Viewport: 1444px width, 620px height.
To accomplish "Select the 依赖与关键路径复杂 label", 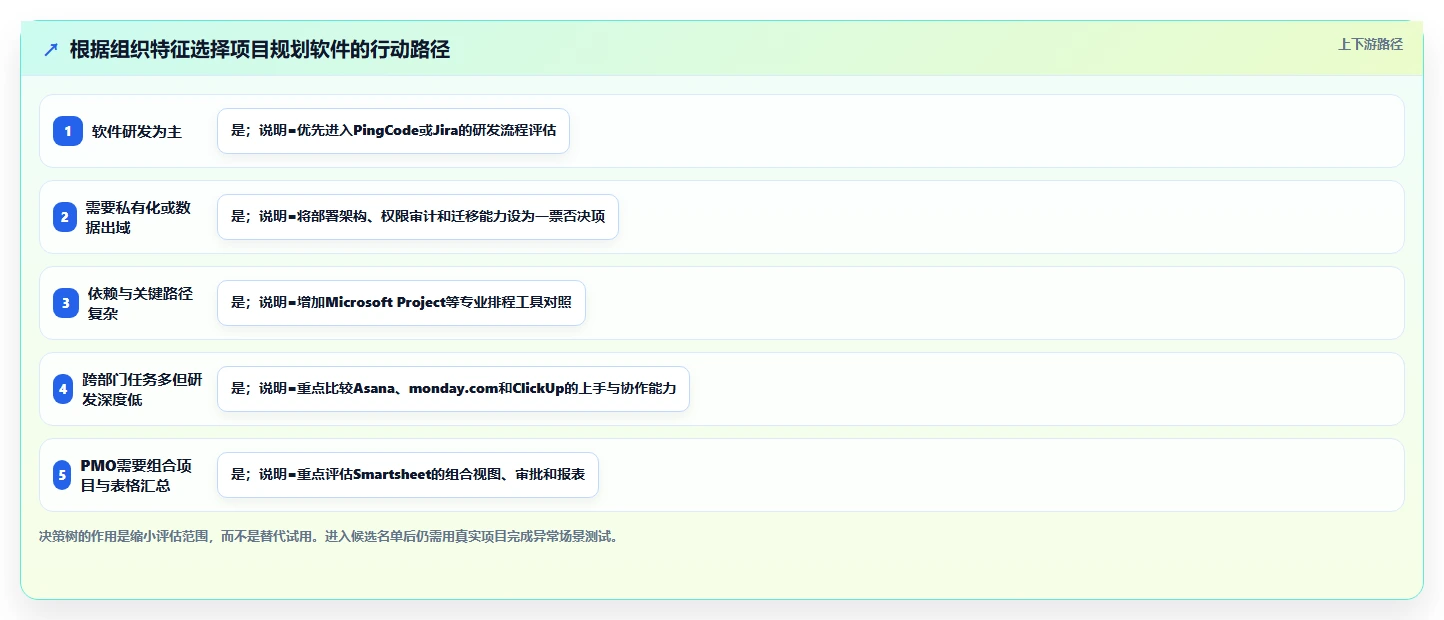I will tap(140, 303).
